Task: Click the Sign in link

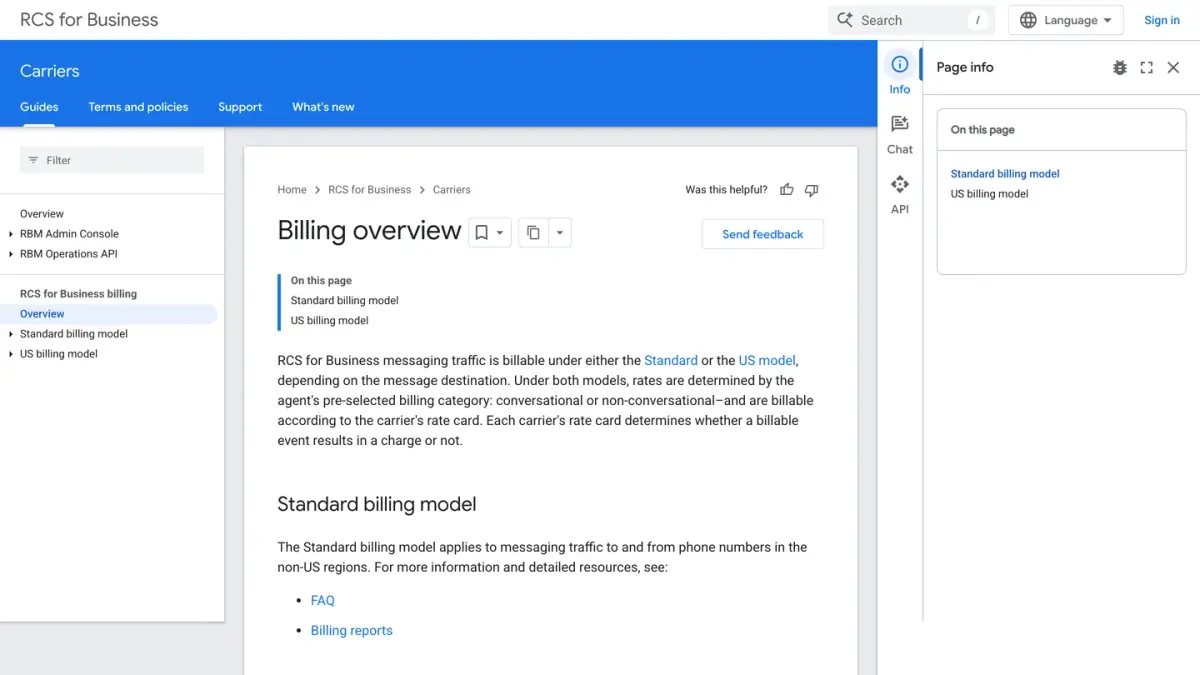Action: click(x=1162, y=20)
